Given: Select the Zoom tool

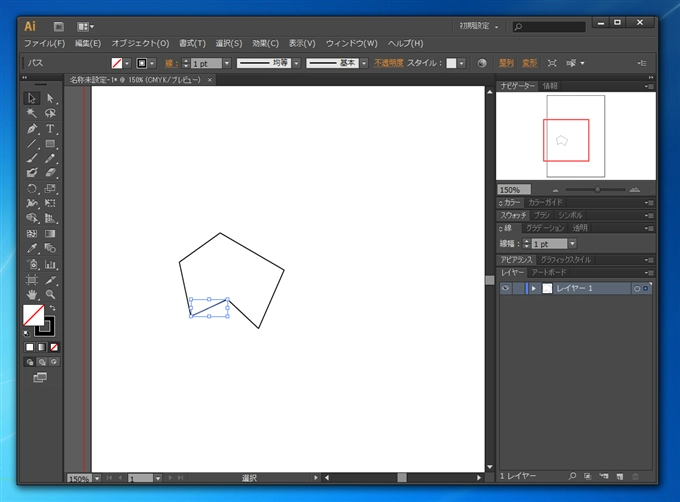Looking at the screenshot, I should coord(50,295).
